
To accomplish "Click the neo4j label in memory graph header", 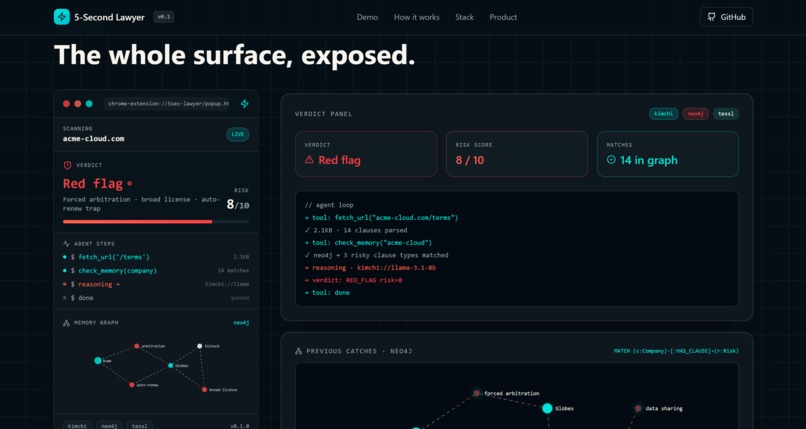I will 241,323.
